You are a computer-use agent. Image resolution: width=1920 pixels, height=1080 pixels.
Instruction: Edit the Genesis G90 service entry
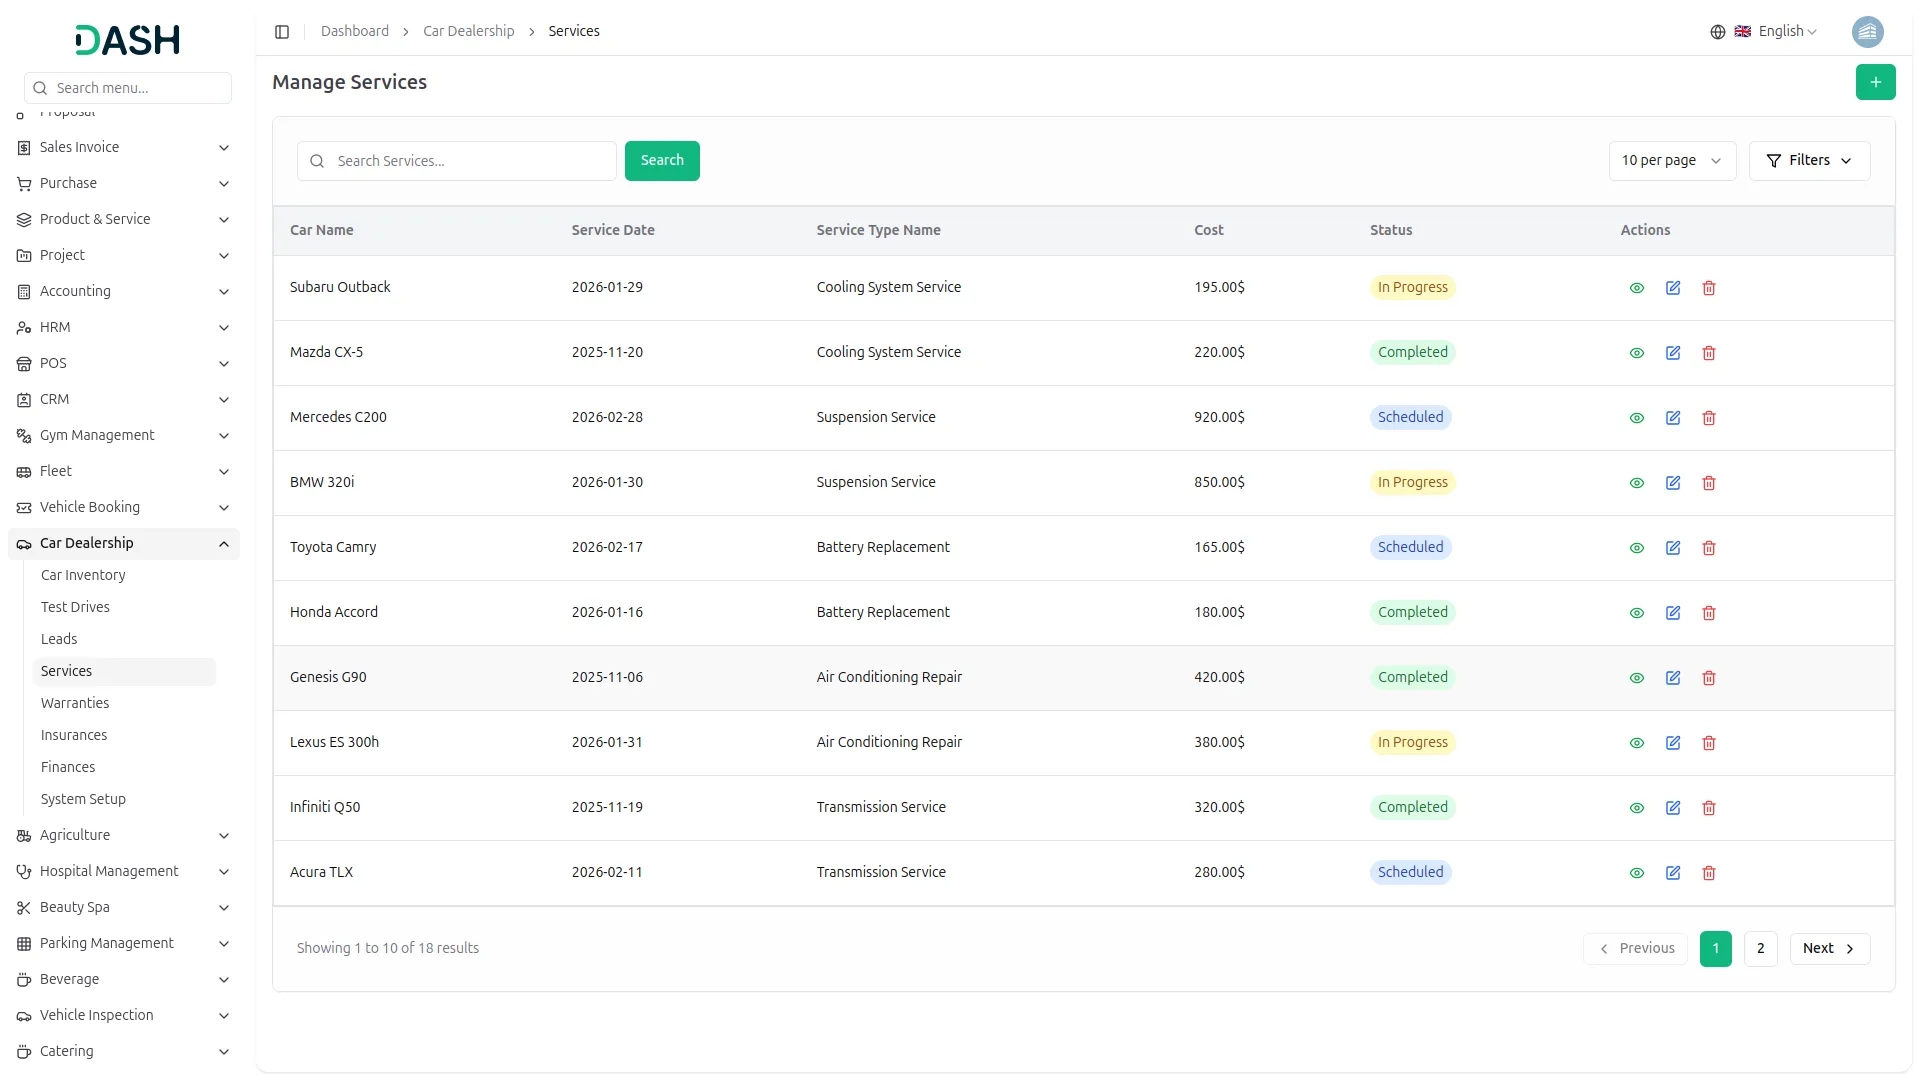(x=1672, y=678)
